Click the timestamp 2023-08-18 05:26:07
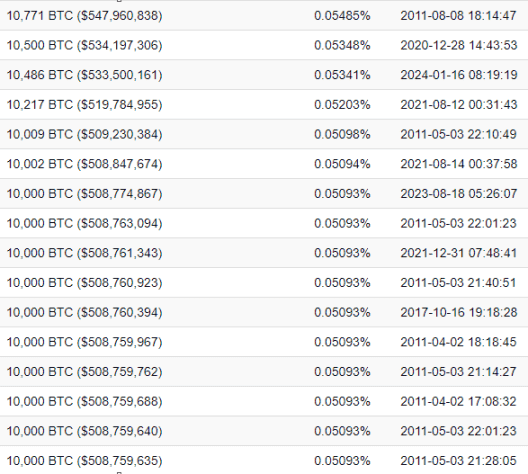Image resolution: width=528 pixels, height=474 pixels. coord(459,194)
